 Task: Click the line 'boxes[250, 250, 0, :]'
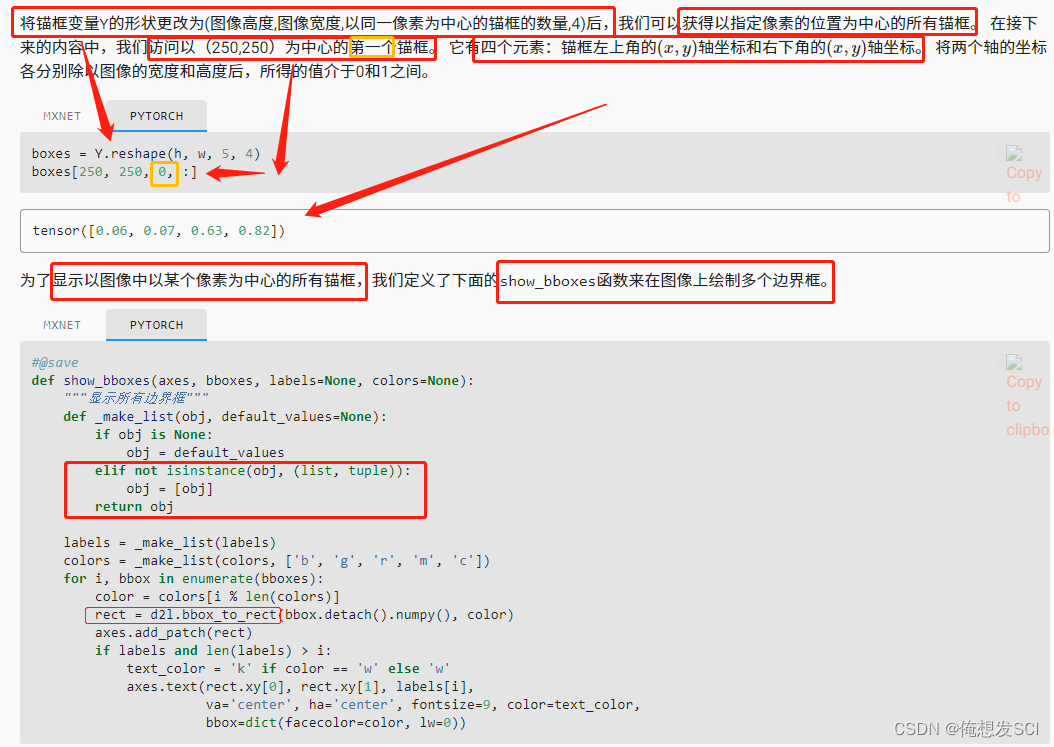(x=114, y=172)
